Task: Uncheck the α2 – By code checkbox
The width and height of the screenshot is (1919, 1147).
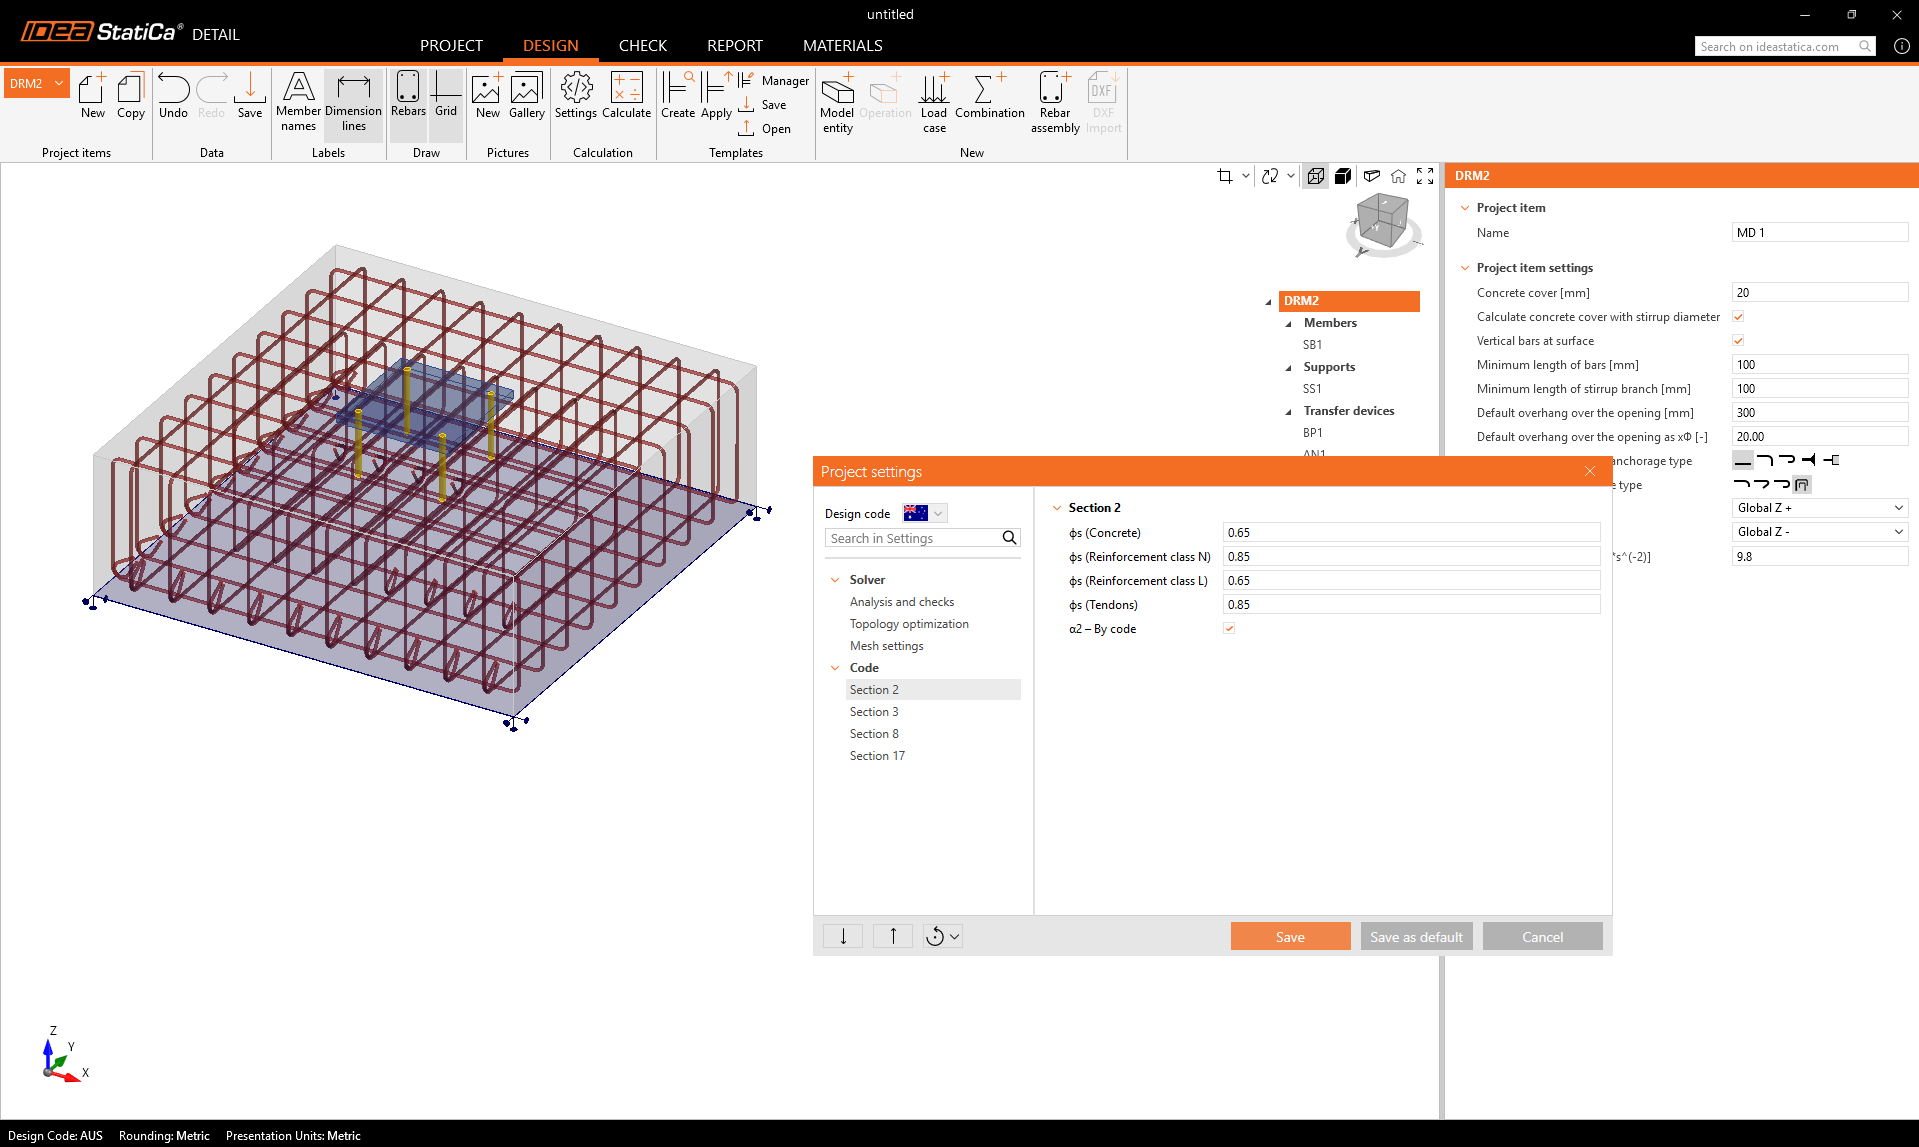Action: coord(1229,629)
